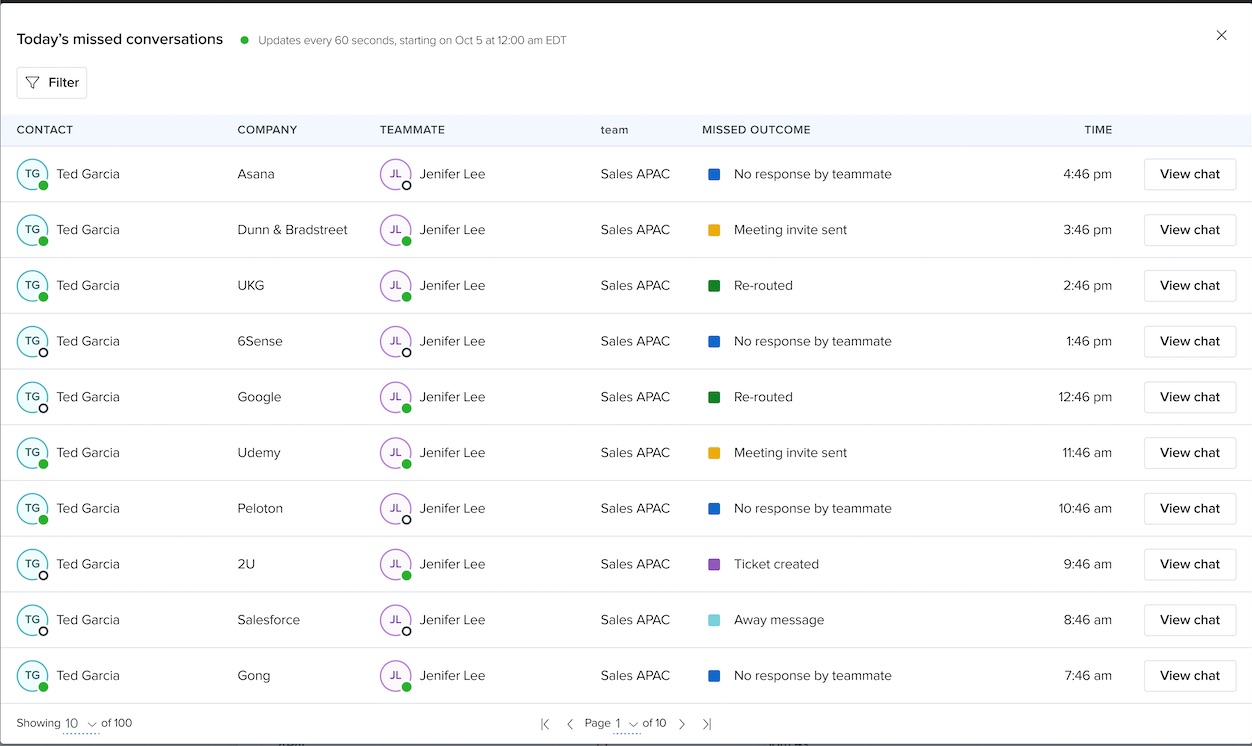The image size is (1252, 746).
Task: View chat for the Asana conversation
Action: click(1190, 174)
